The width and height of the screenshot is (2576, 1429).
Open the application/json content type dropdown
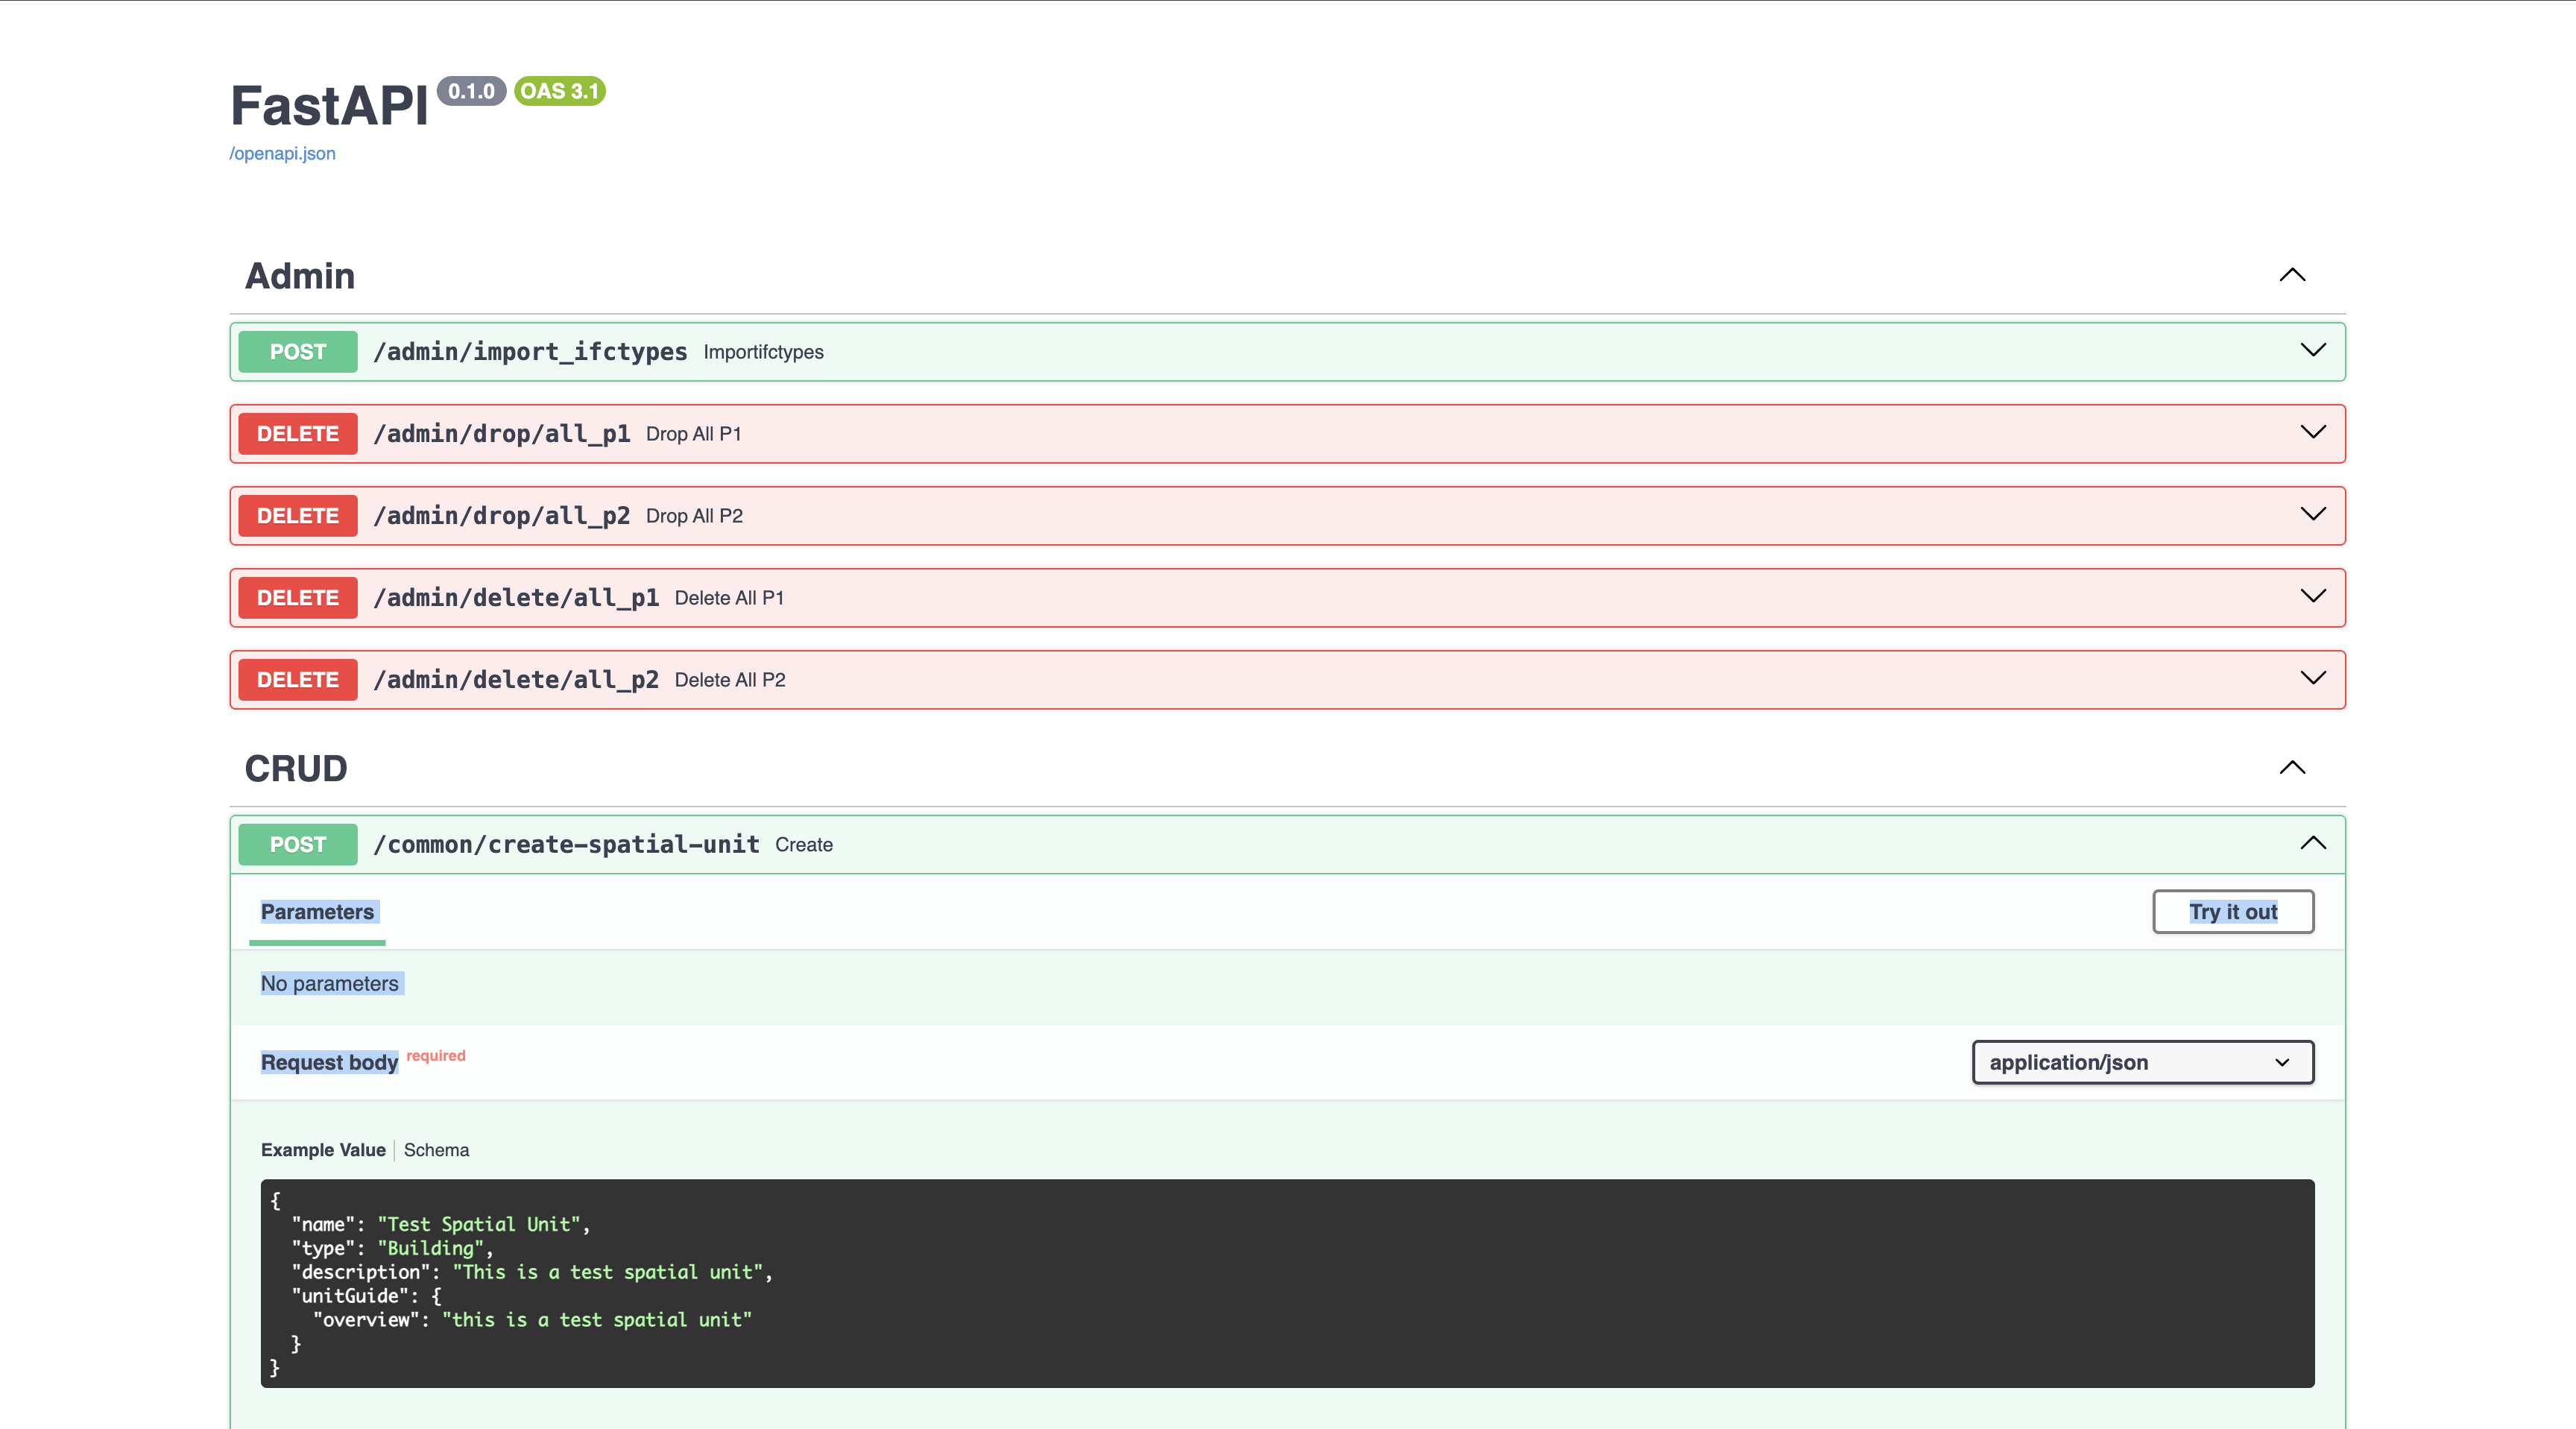(2142, 1062)
